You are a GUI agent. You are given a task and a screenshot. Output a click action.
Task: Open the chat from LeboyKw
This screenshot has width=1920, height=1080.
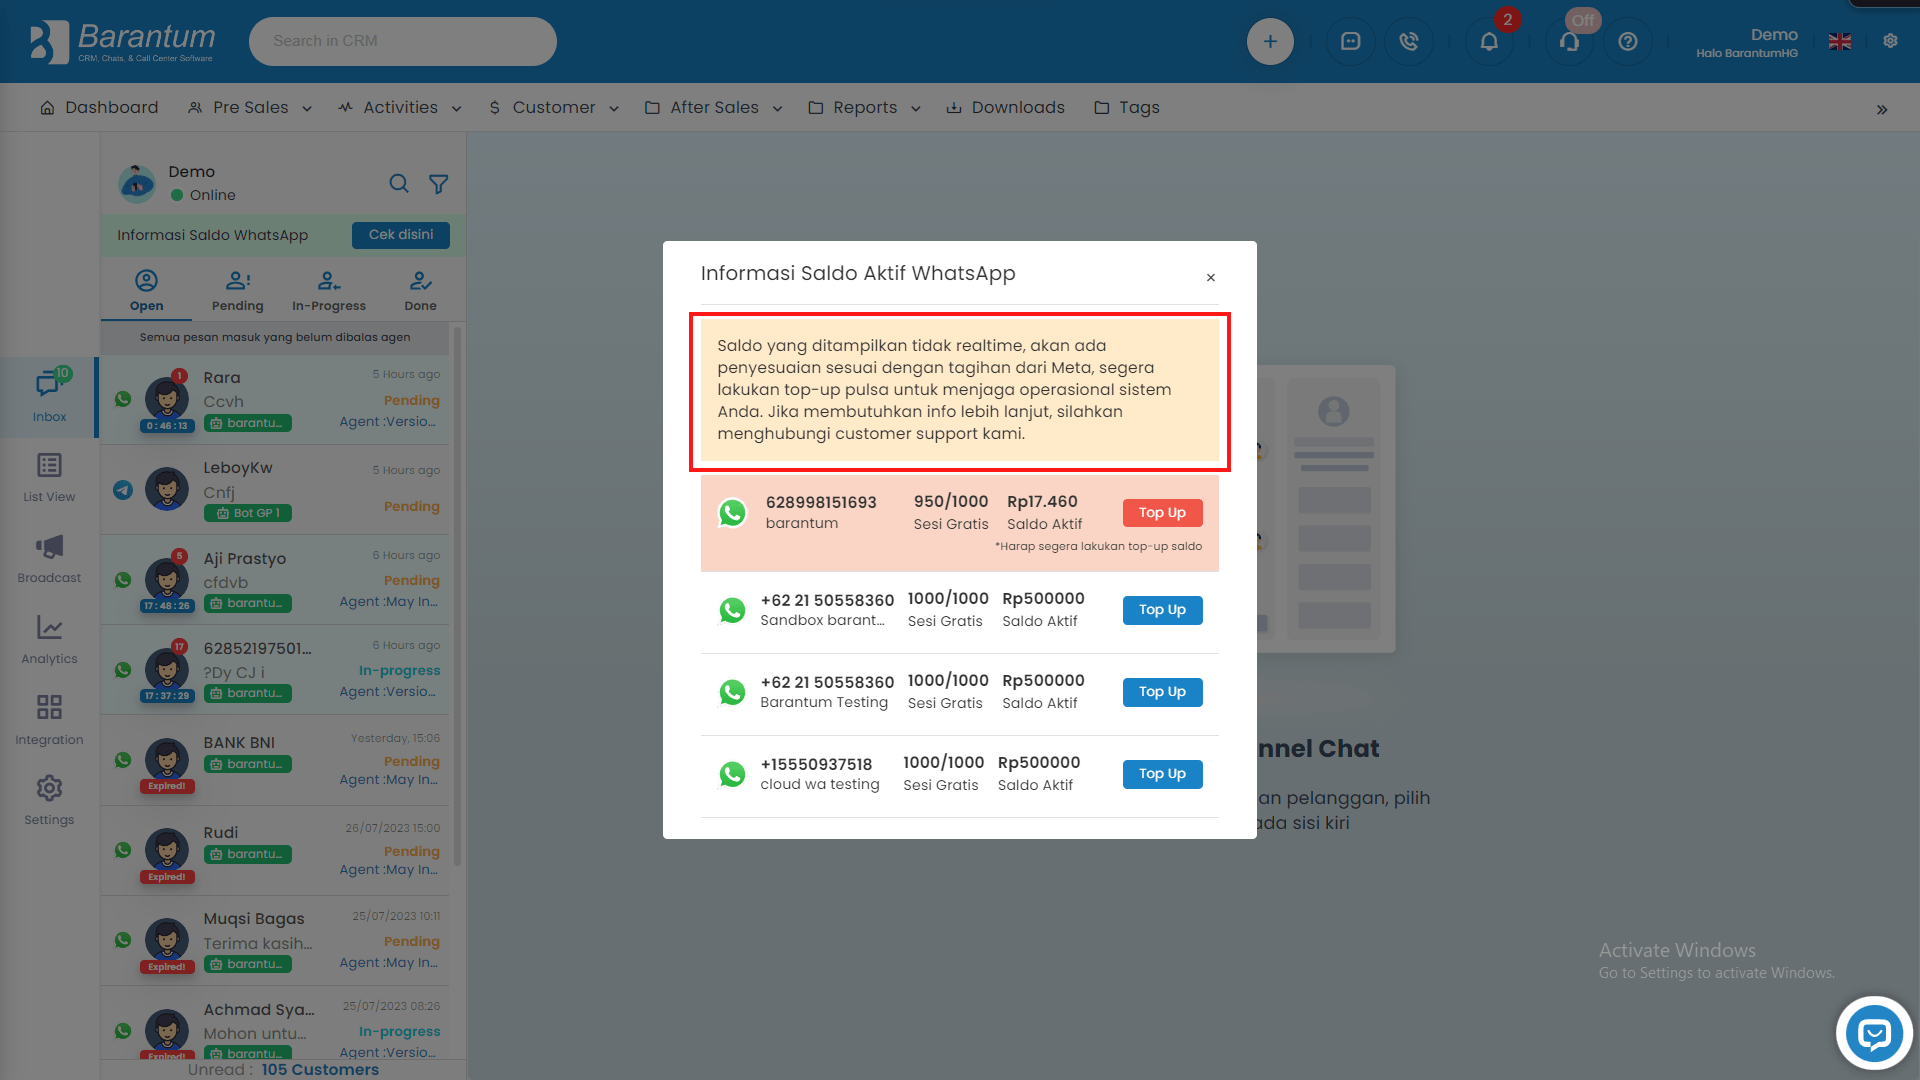277,490
